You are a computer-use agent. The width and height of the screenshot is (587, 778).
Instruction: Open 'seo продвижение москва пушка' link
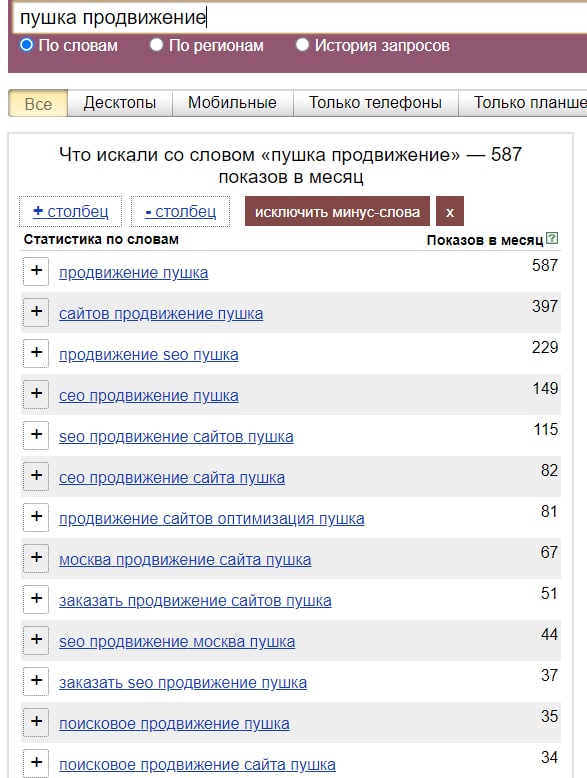coord(177,642)
